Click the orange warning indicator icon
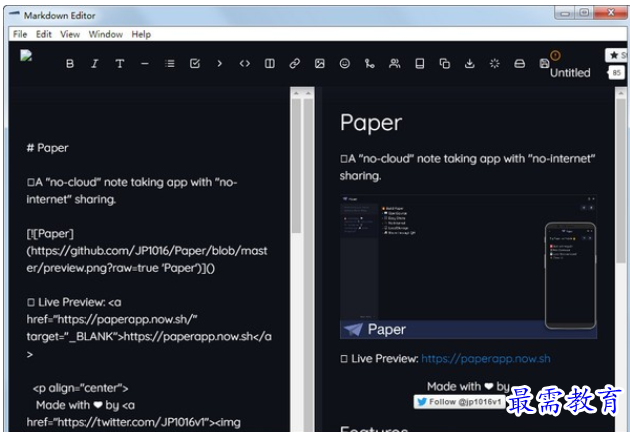This screenshot has width=630, height=432. (555, 55)
